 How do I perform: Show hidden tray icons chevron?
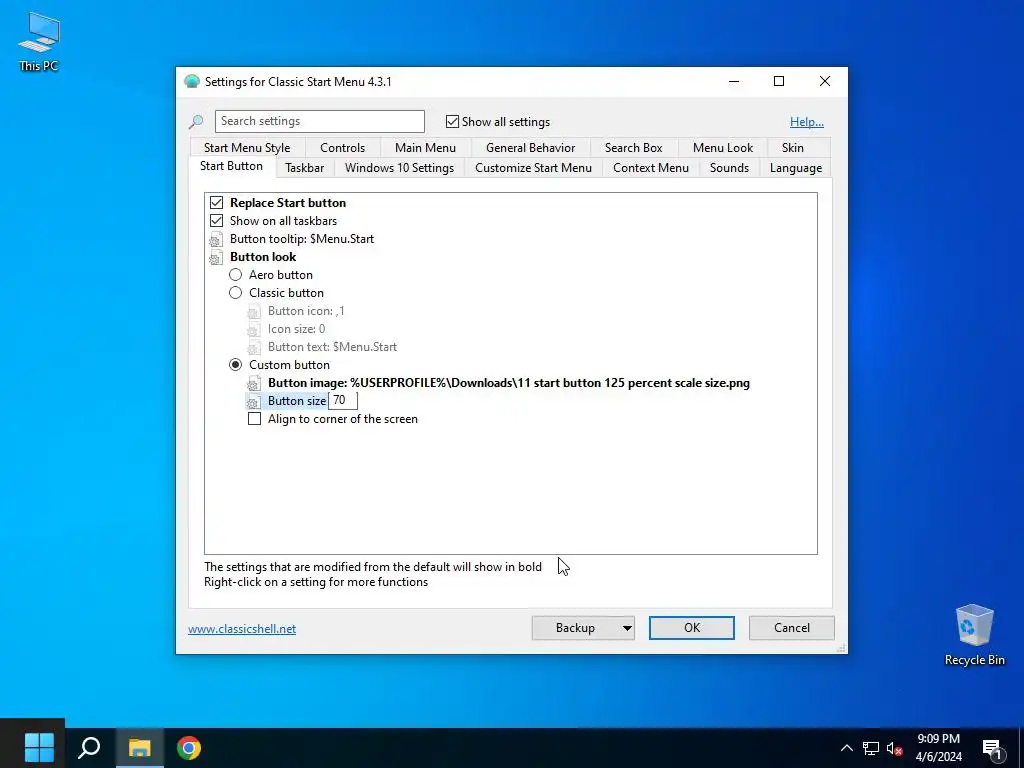tap(846, 748)
